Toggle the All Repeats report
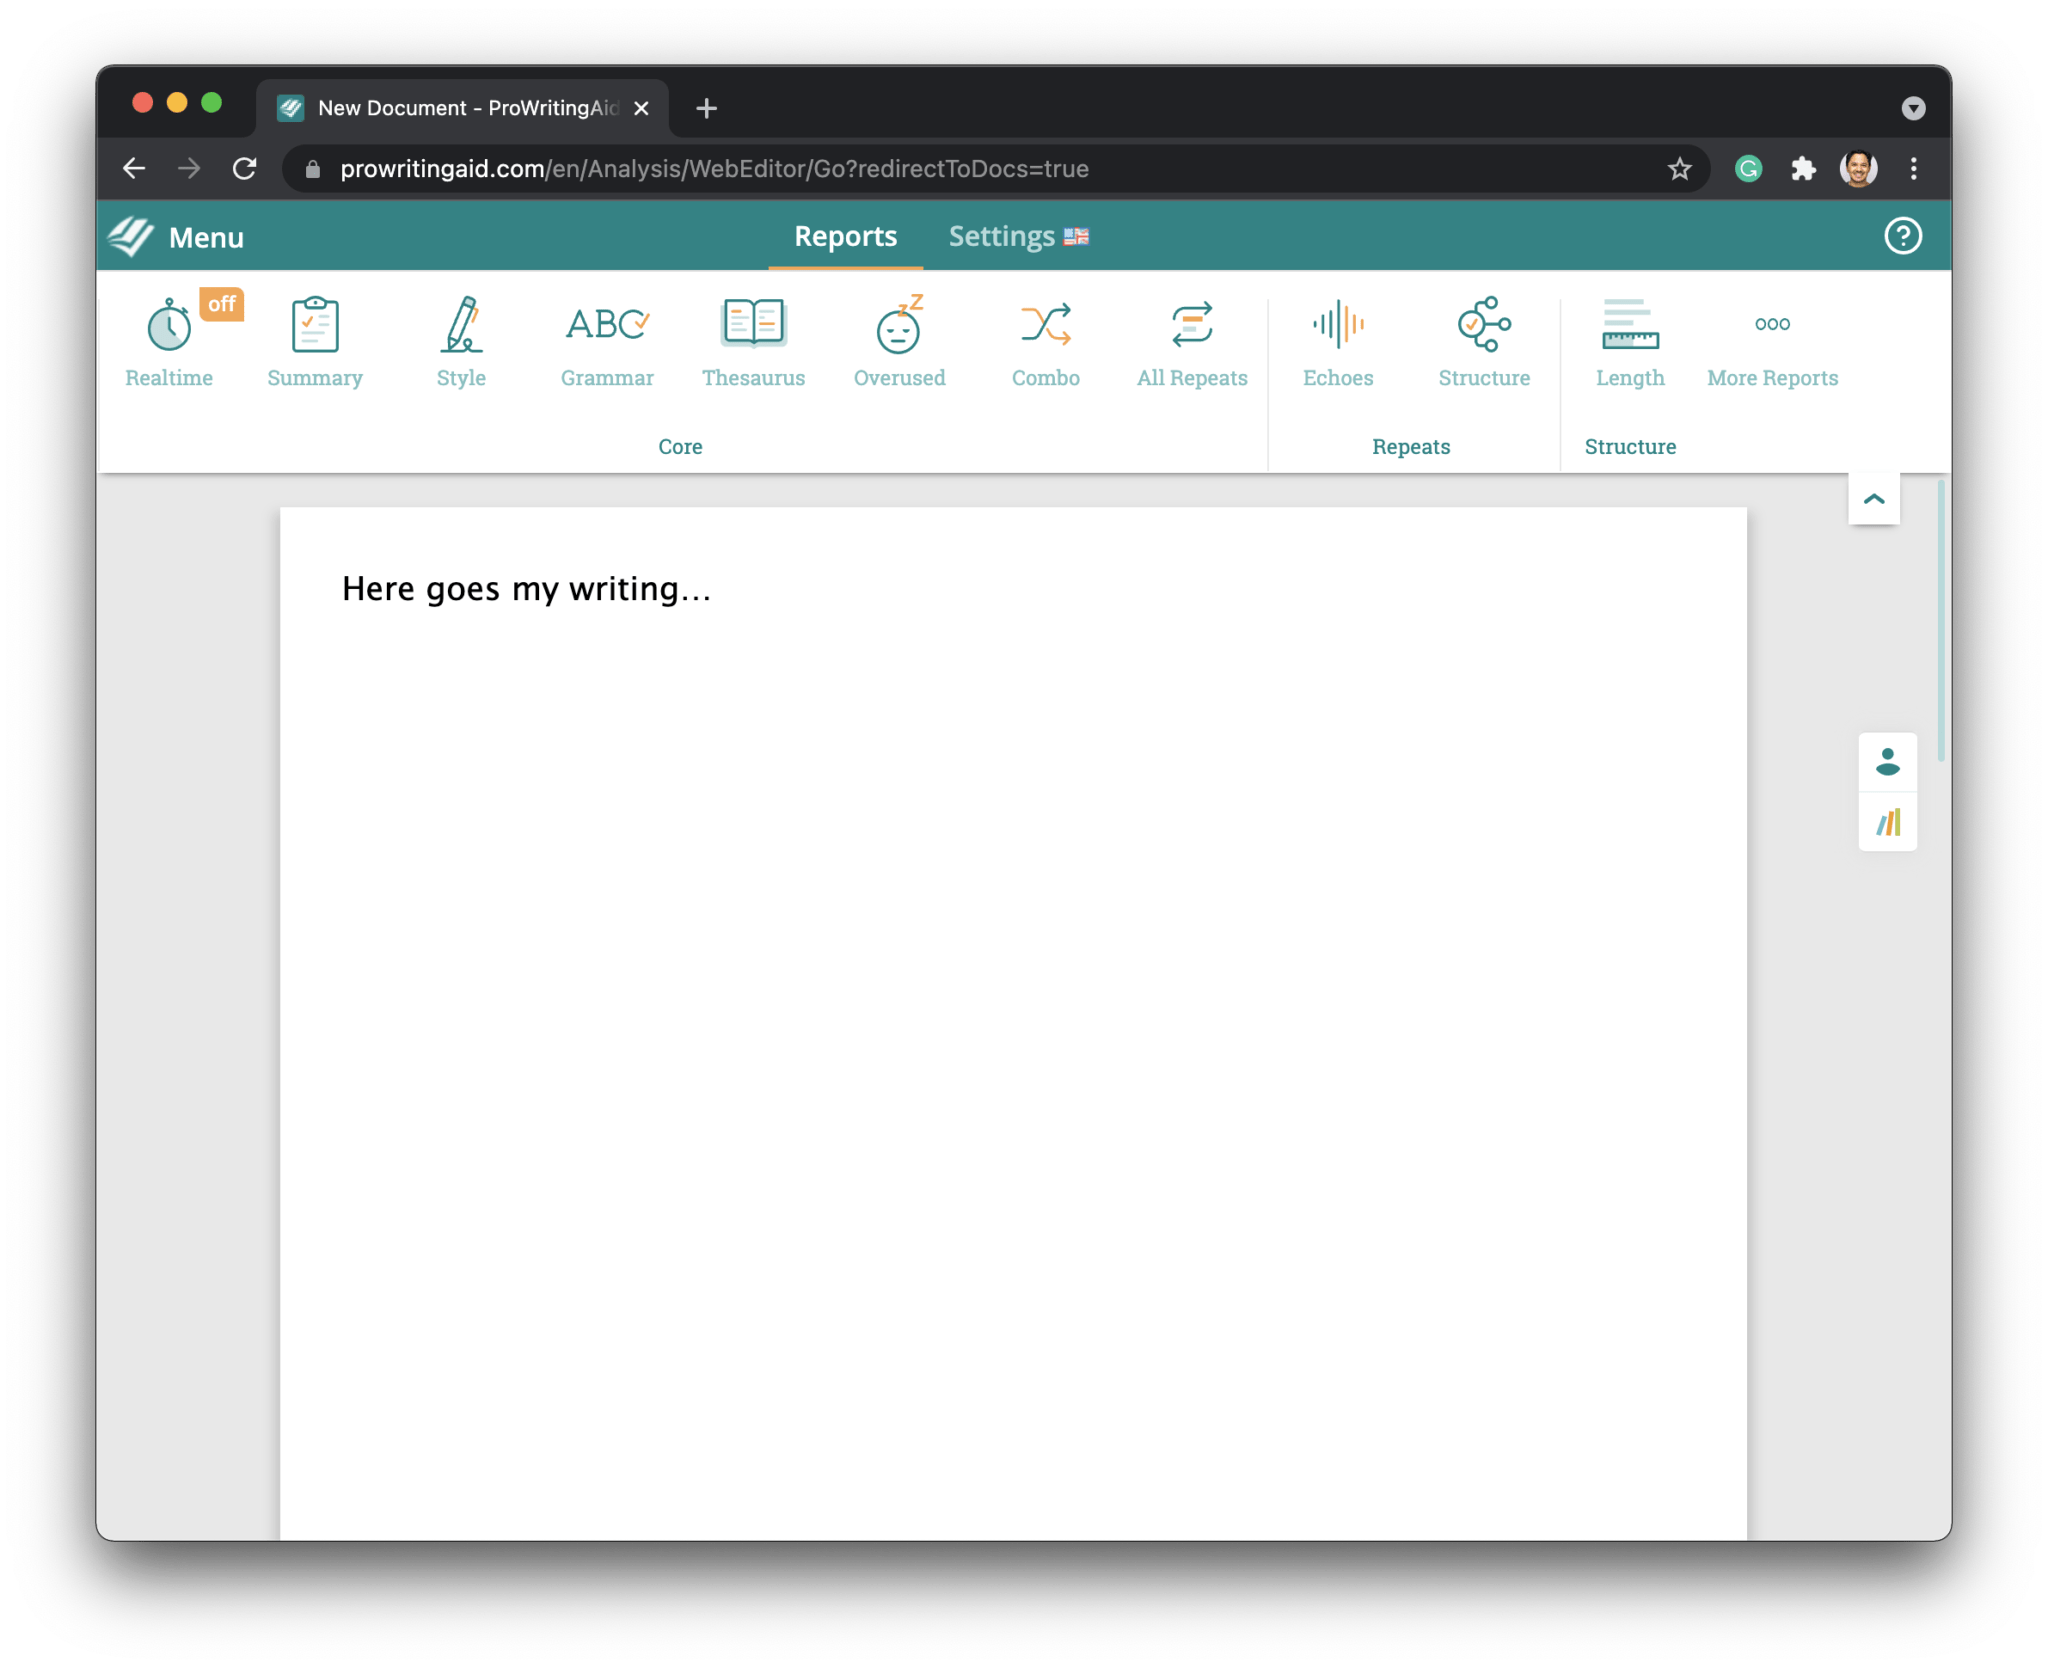Screen dimensions: 2048x1668 pos(1192,340)
